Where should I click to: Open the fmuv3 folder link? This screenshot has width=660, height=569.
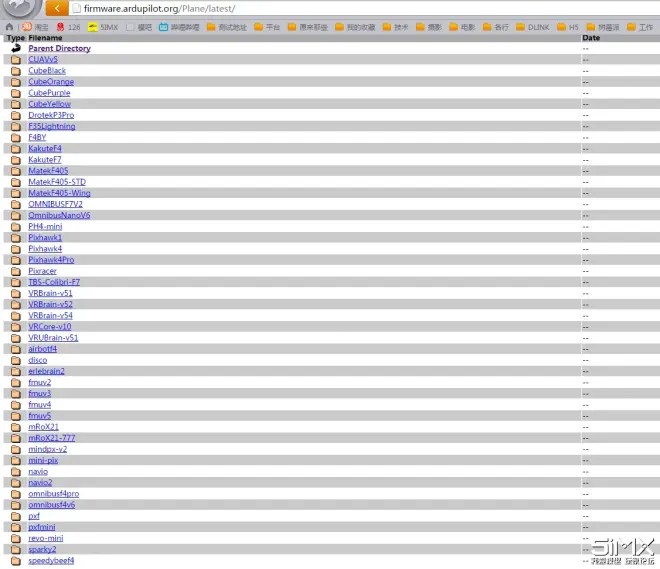point(40,394)
